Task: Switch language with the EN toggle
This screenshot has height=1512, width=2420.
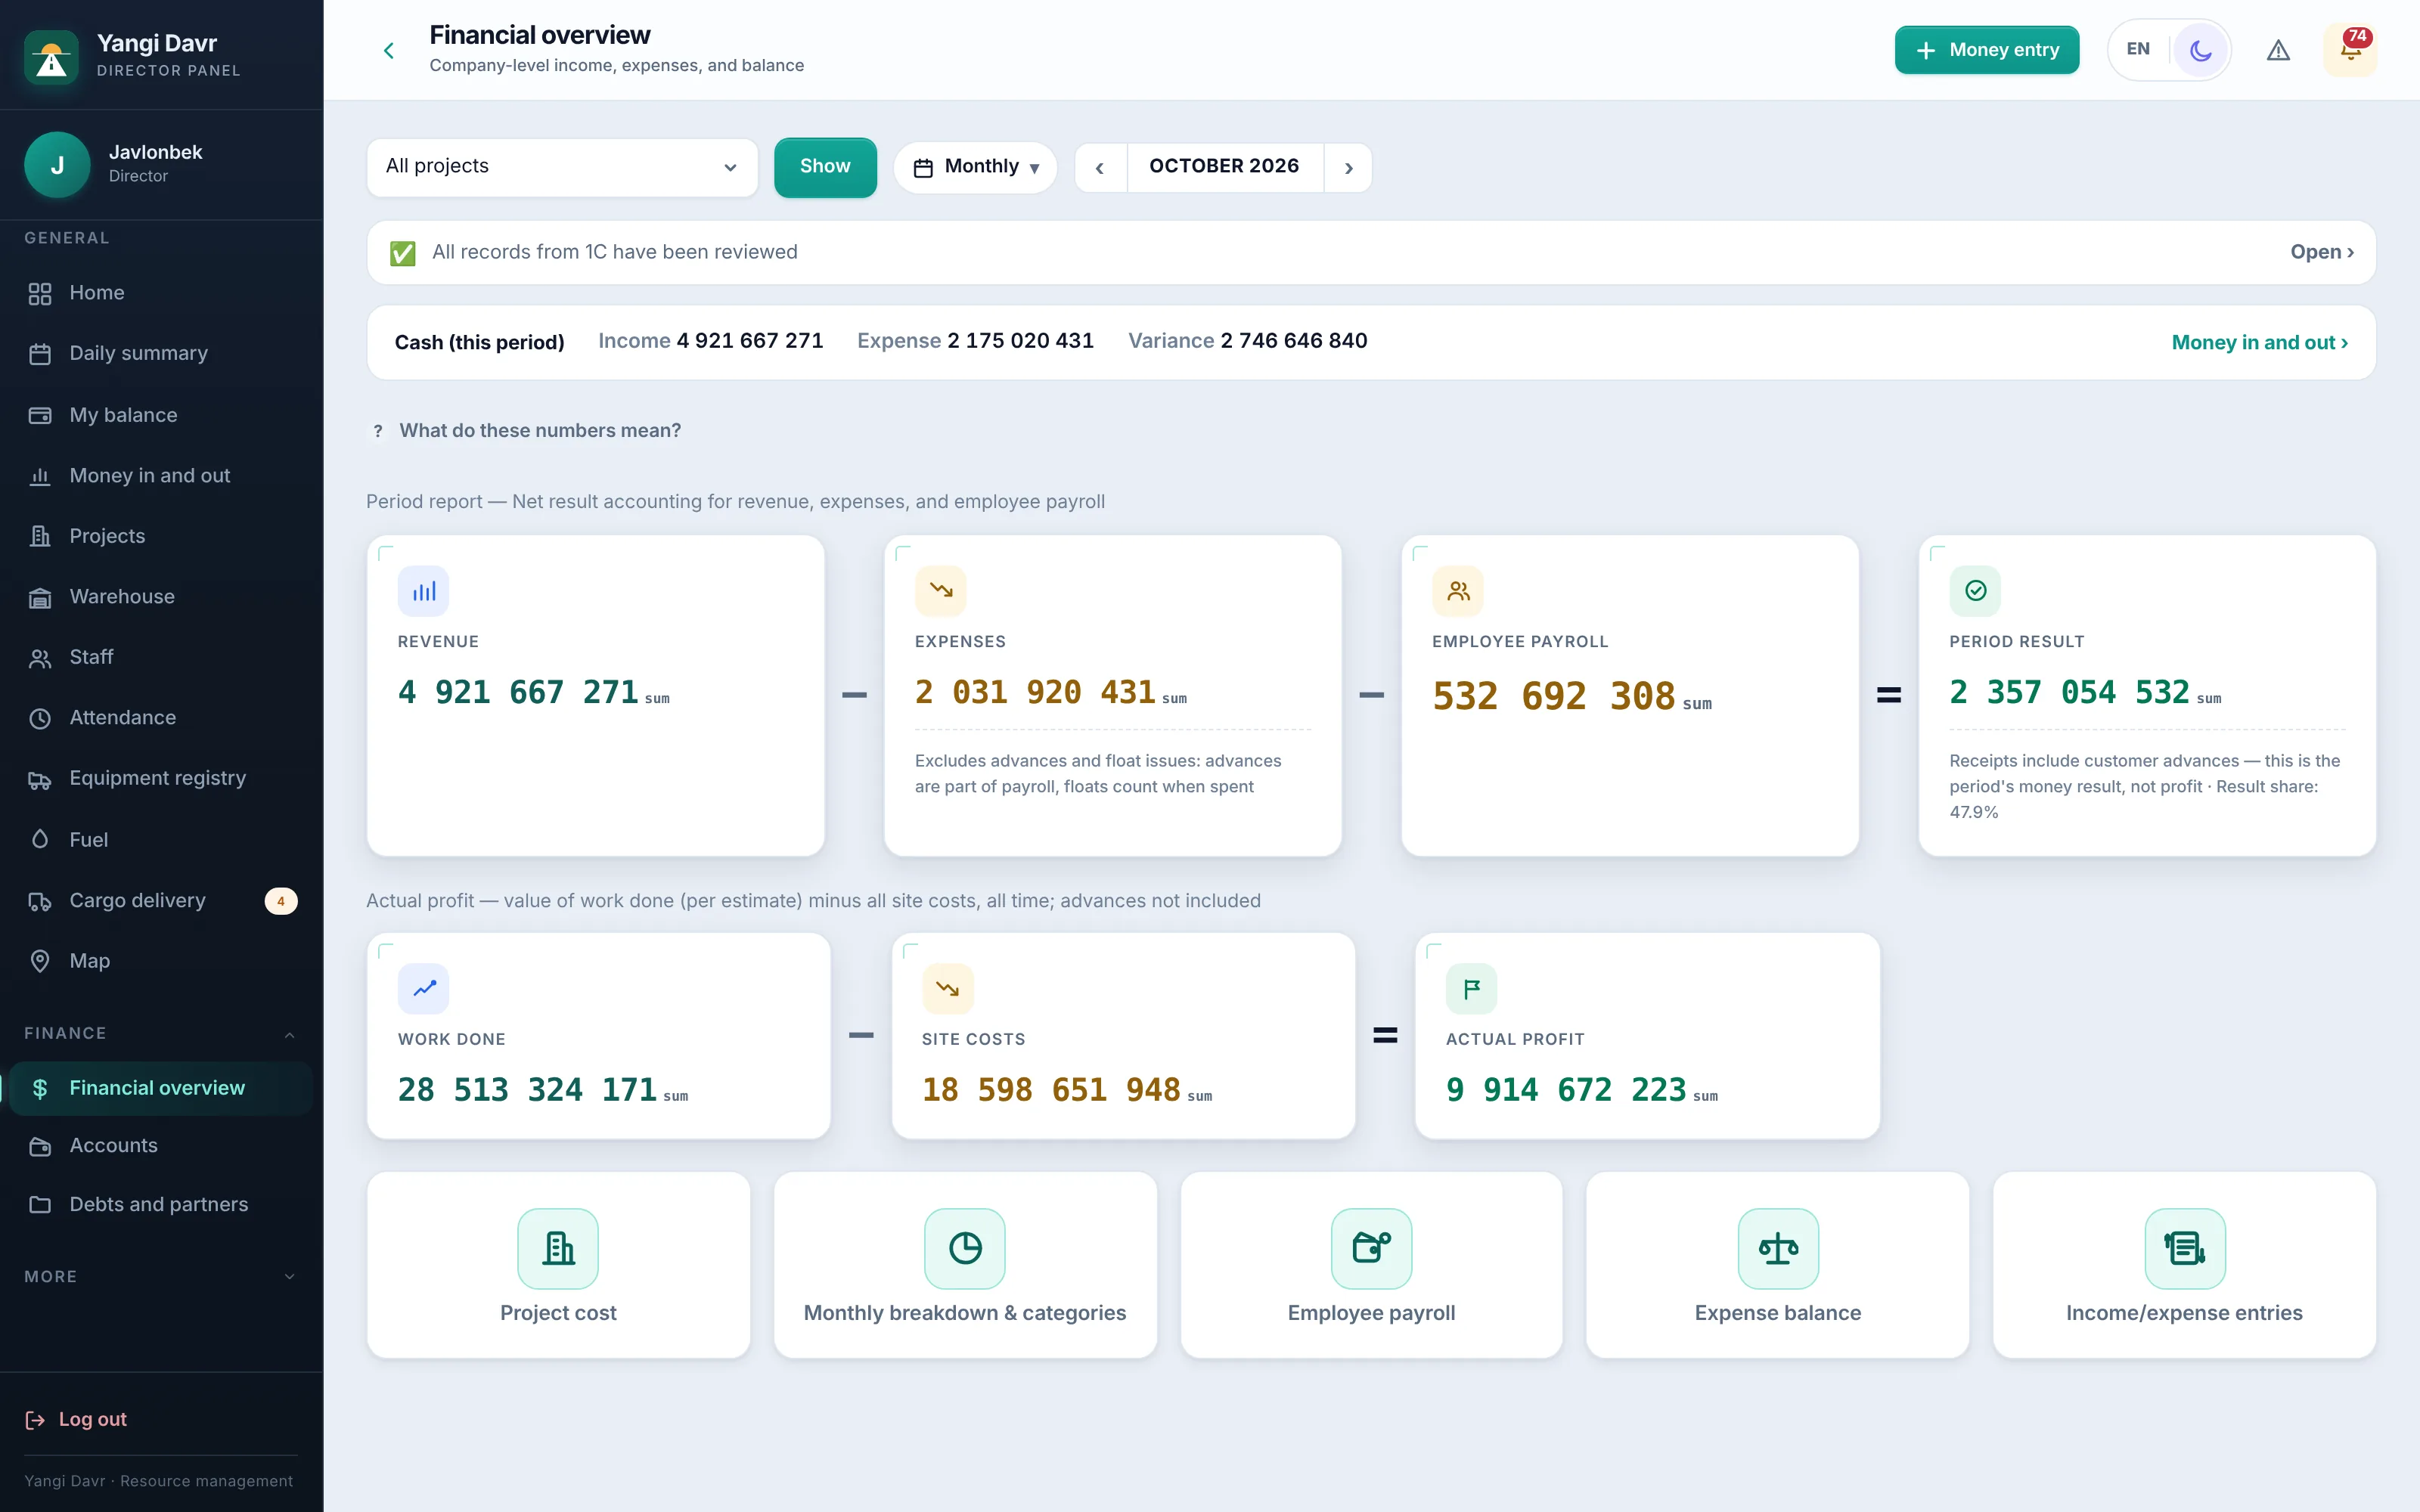Action: tap(2138, 49)
